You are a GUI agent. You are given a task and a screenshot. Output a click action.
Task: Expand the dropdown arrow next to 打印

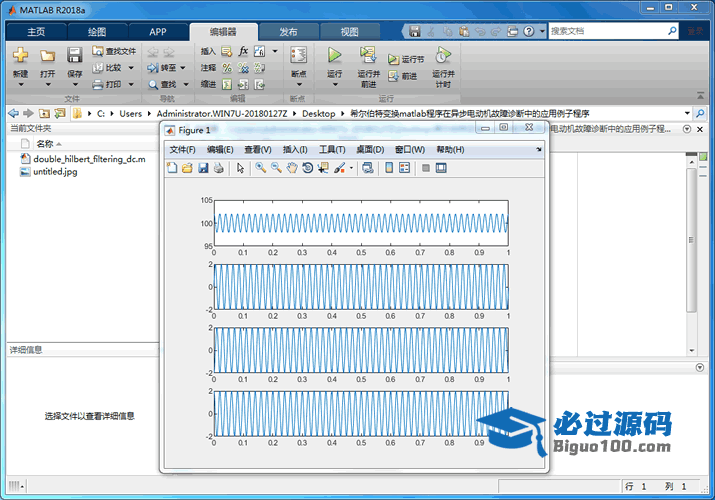[x=131, y=84]
